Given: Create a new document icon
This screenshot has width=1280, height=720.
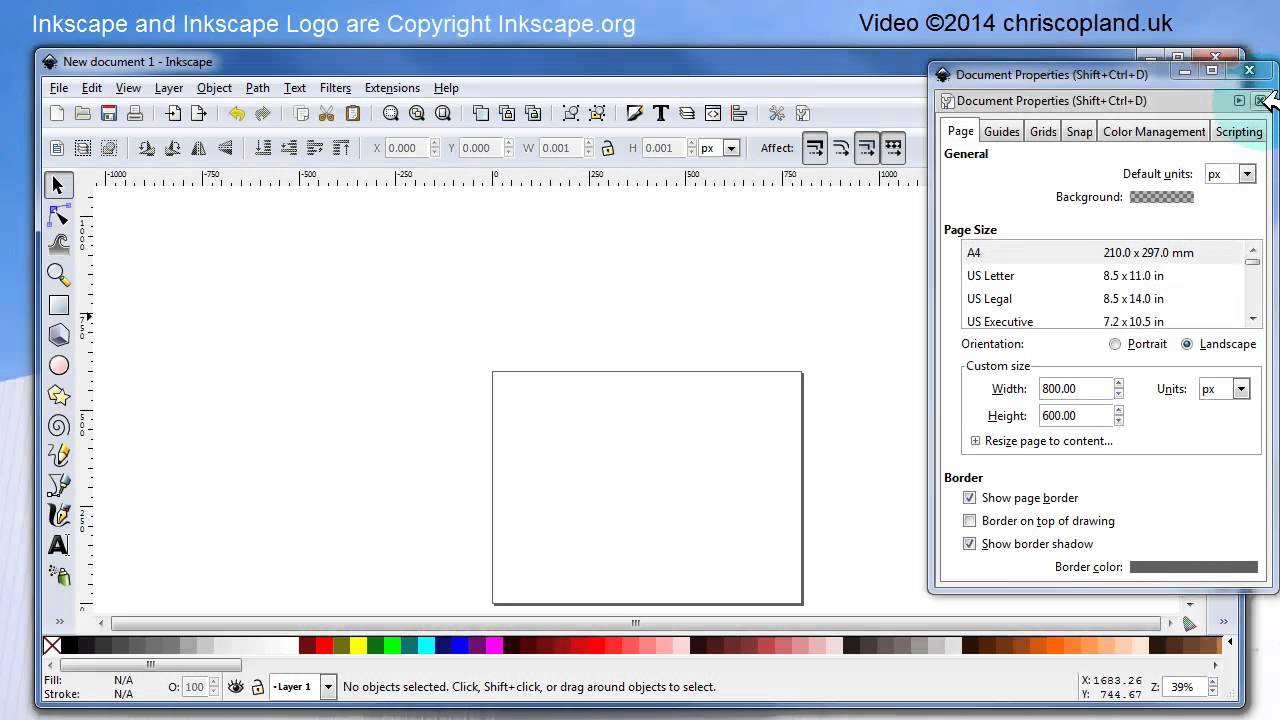Looking at the screenshot, I should pyautogui.click(x=57, y=113).
